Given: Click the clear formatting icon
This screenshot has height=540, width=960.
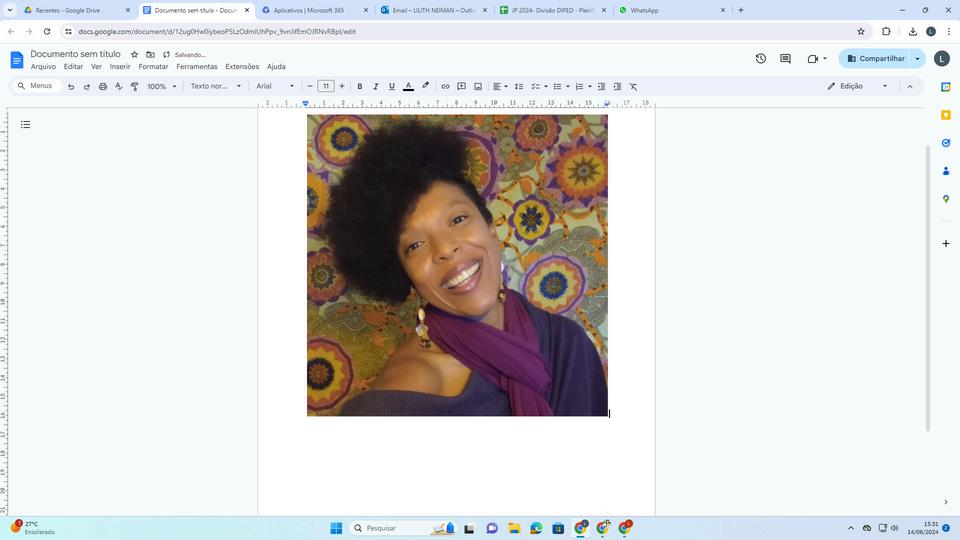Looking at the screenshot, I should (x=633, y=86).
